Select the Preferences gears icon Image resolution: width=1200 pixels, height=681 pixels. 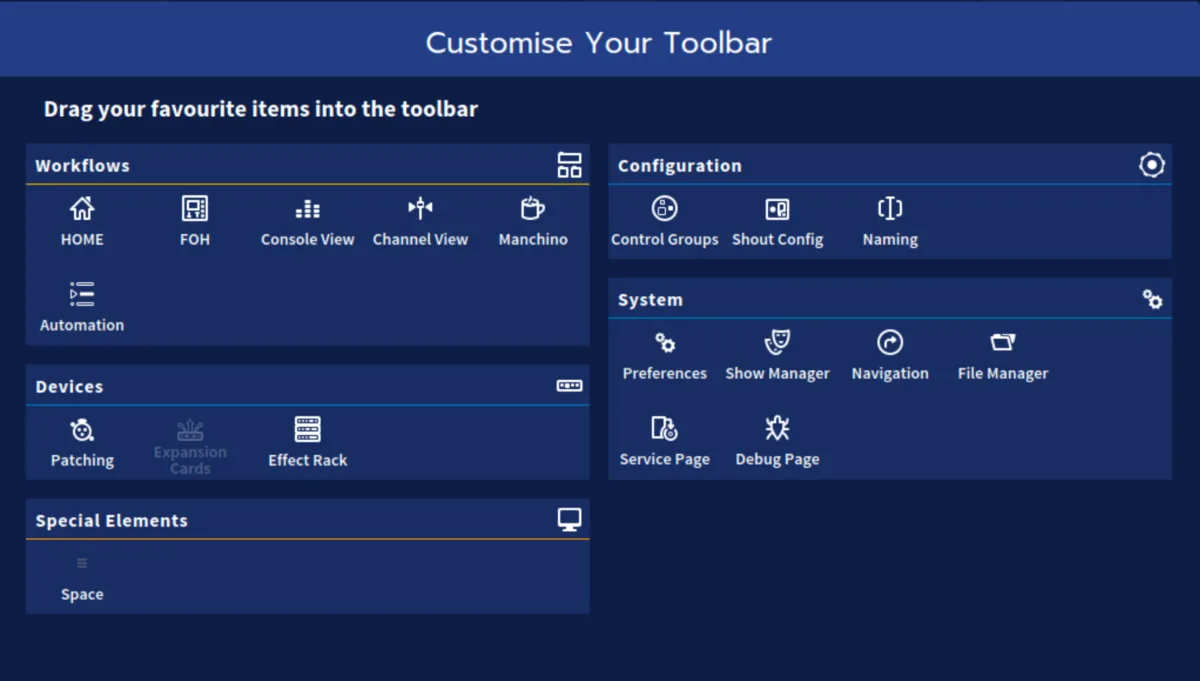(x=665, y=343)
